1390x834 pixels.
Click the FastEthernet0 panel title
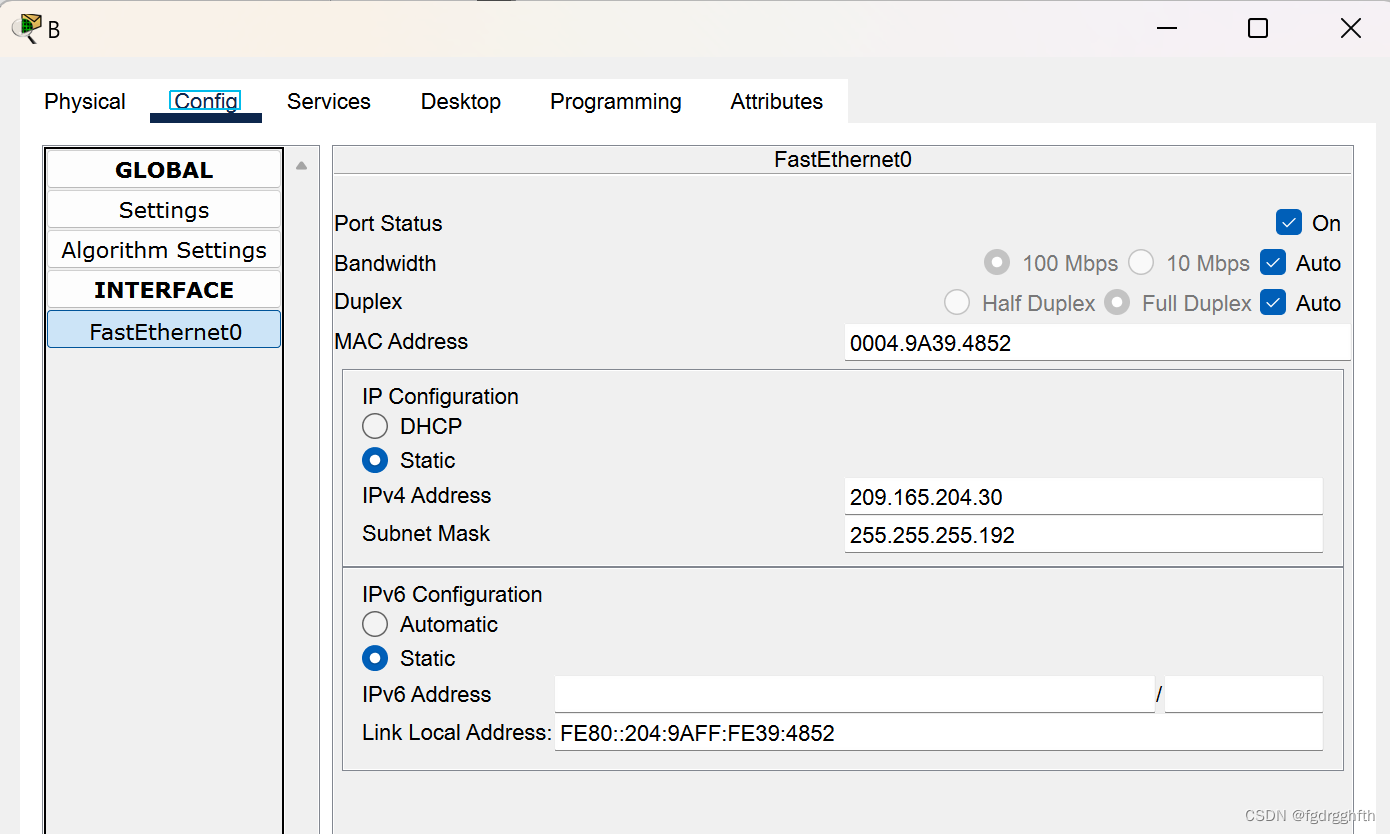[x=843, y=159]
